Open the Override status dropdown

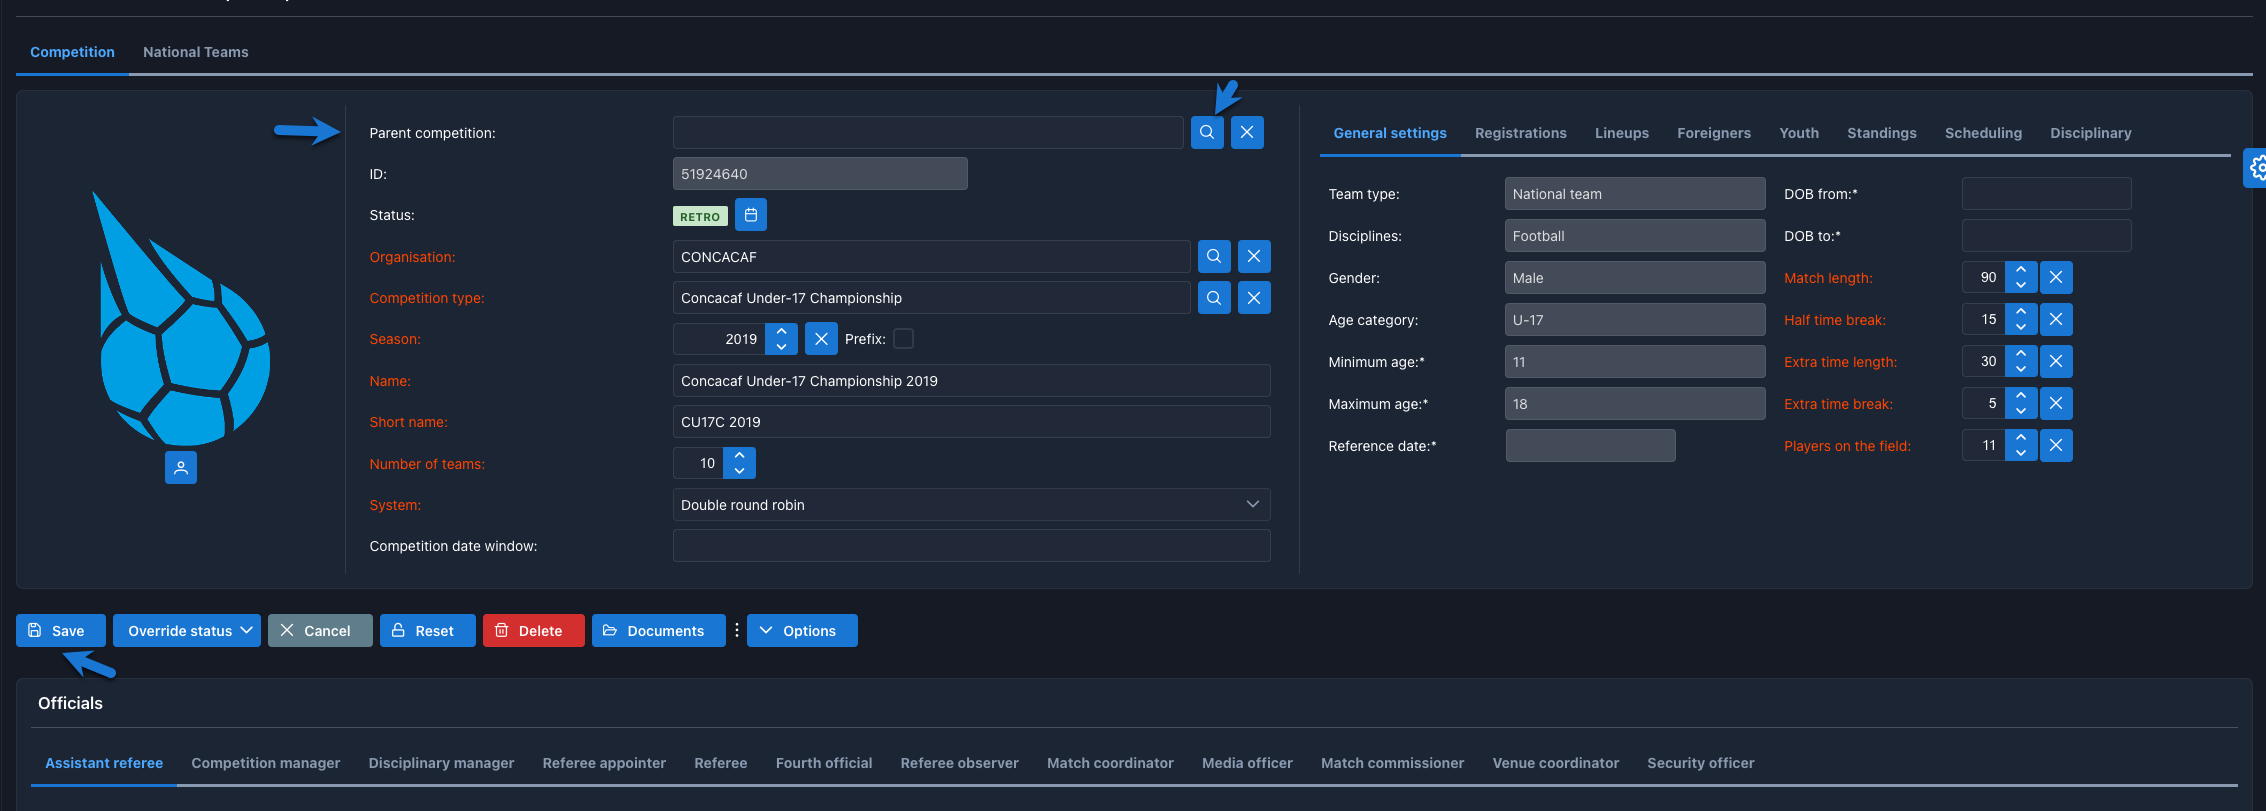tap(187, 631)
